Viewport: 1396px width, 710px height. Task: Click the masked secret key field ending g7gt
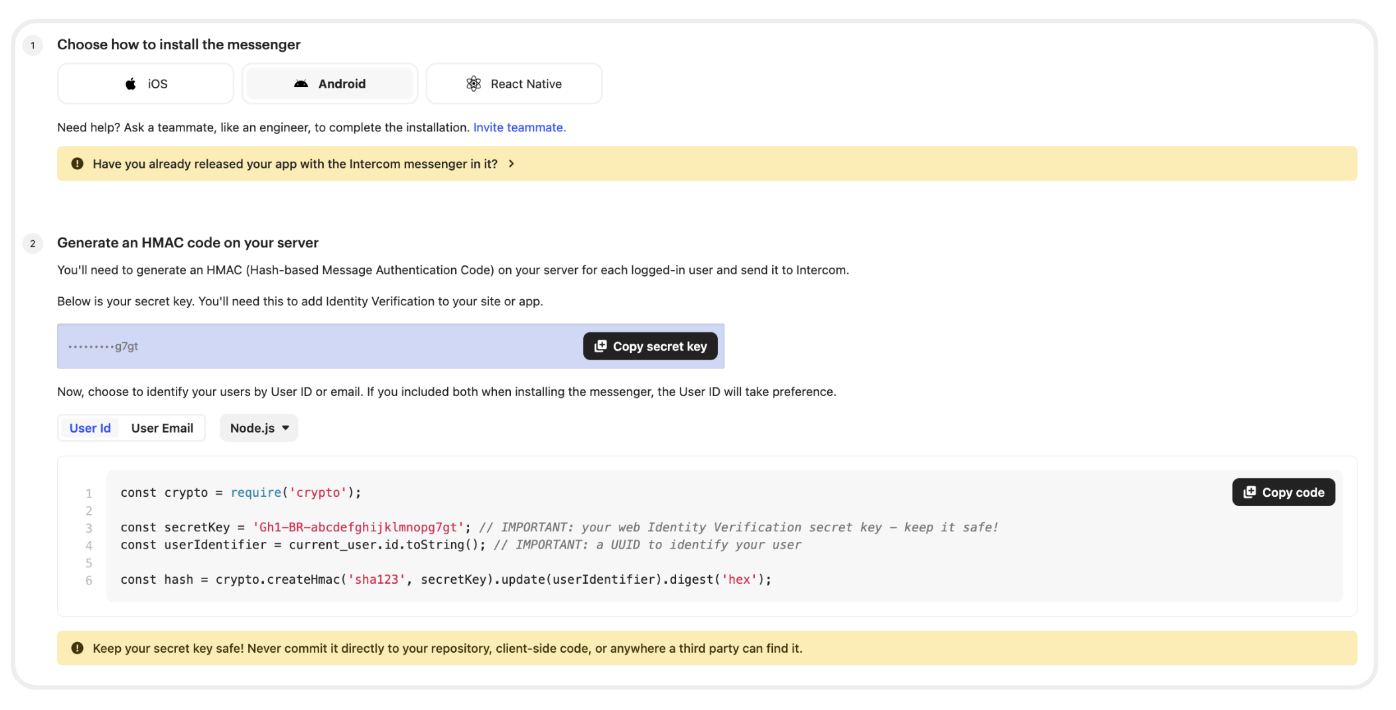(x=391, y=346)
